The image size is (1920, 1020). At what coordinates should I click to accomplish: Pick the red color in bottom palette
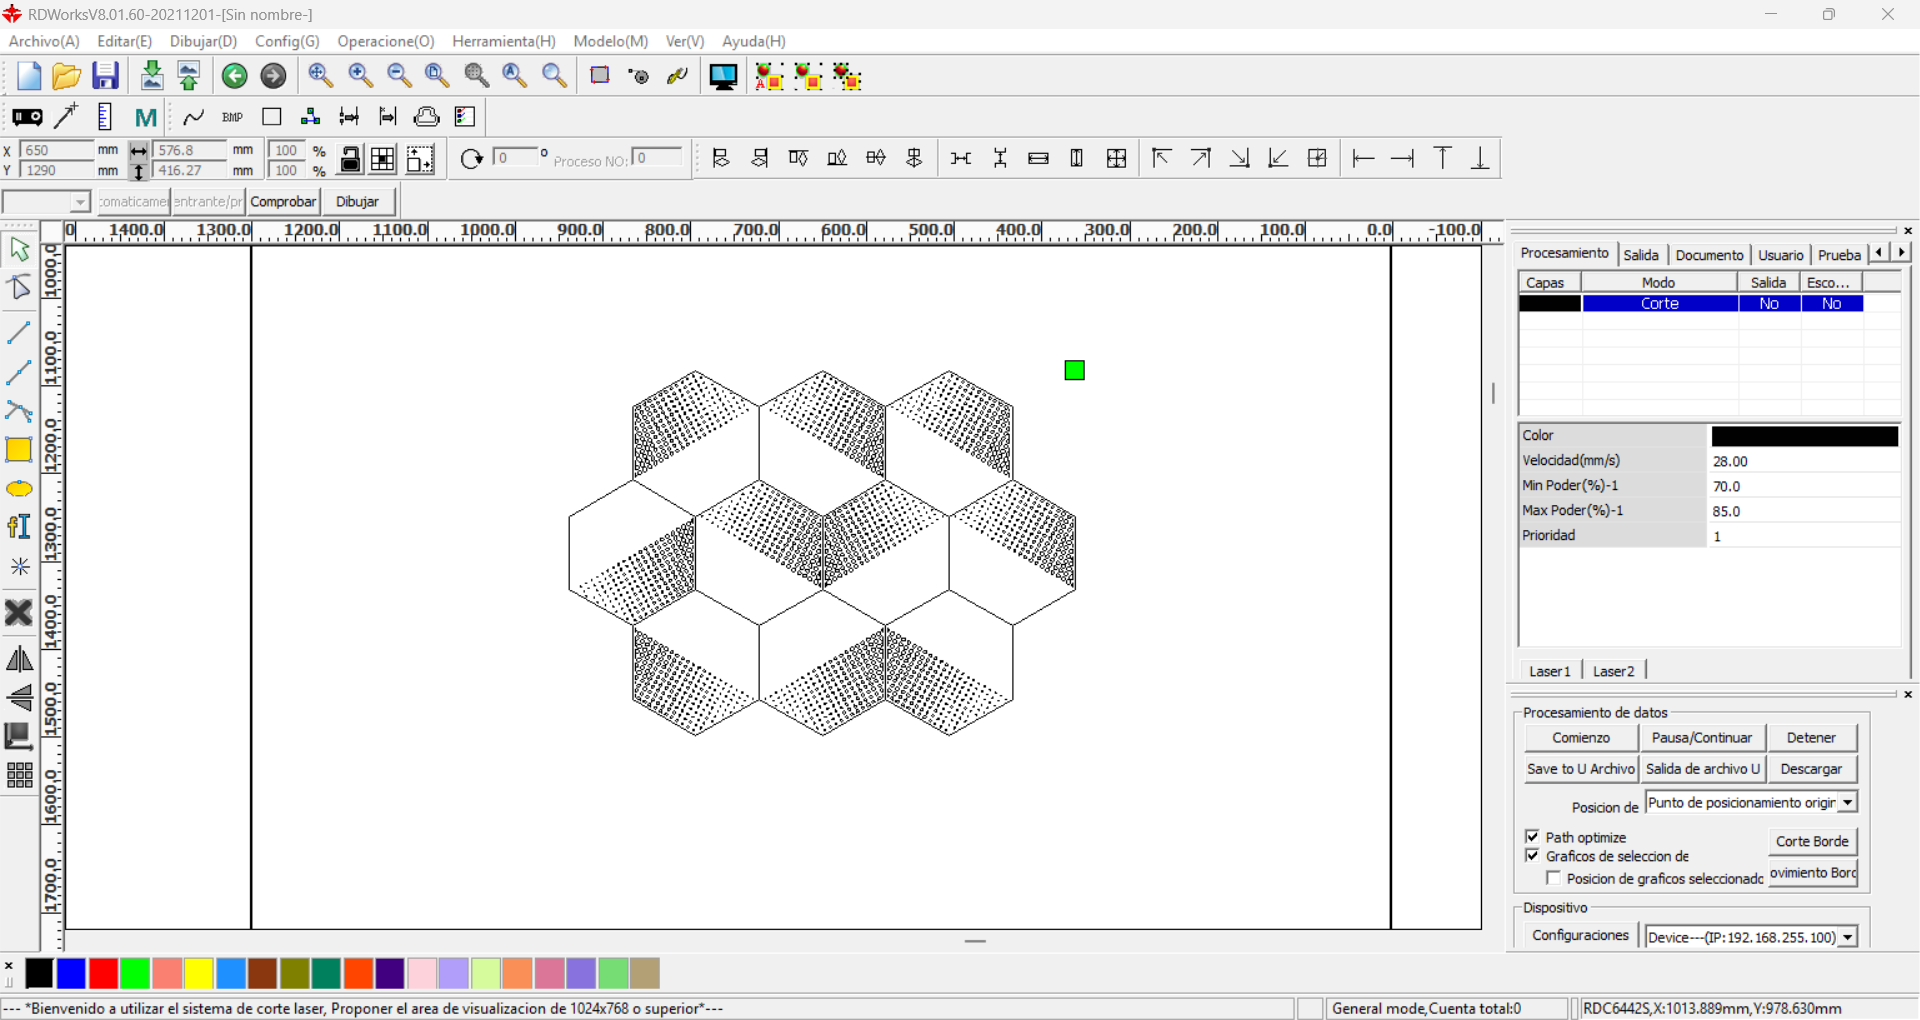(103, 973)
